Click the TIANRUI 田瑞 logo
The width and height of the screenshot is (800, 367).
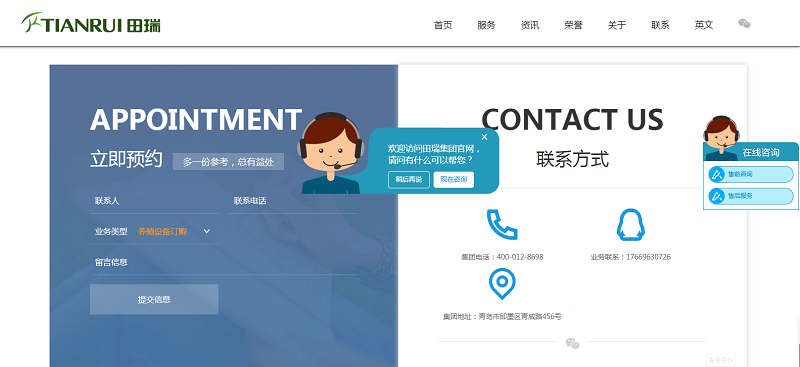point(91,23)
